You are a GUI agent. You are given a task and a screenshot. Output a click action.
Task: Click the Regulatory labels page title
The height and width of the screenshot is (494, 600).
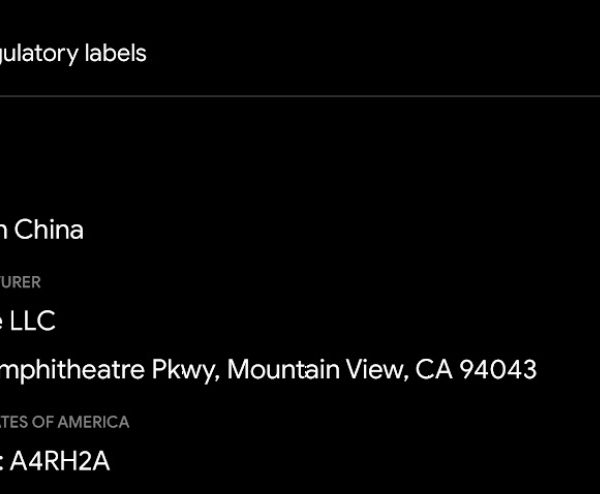[73, 54]
